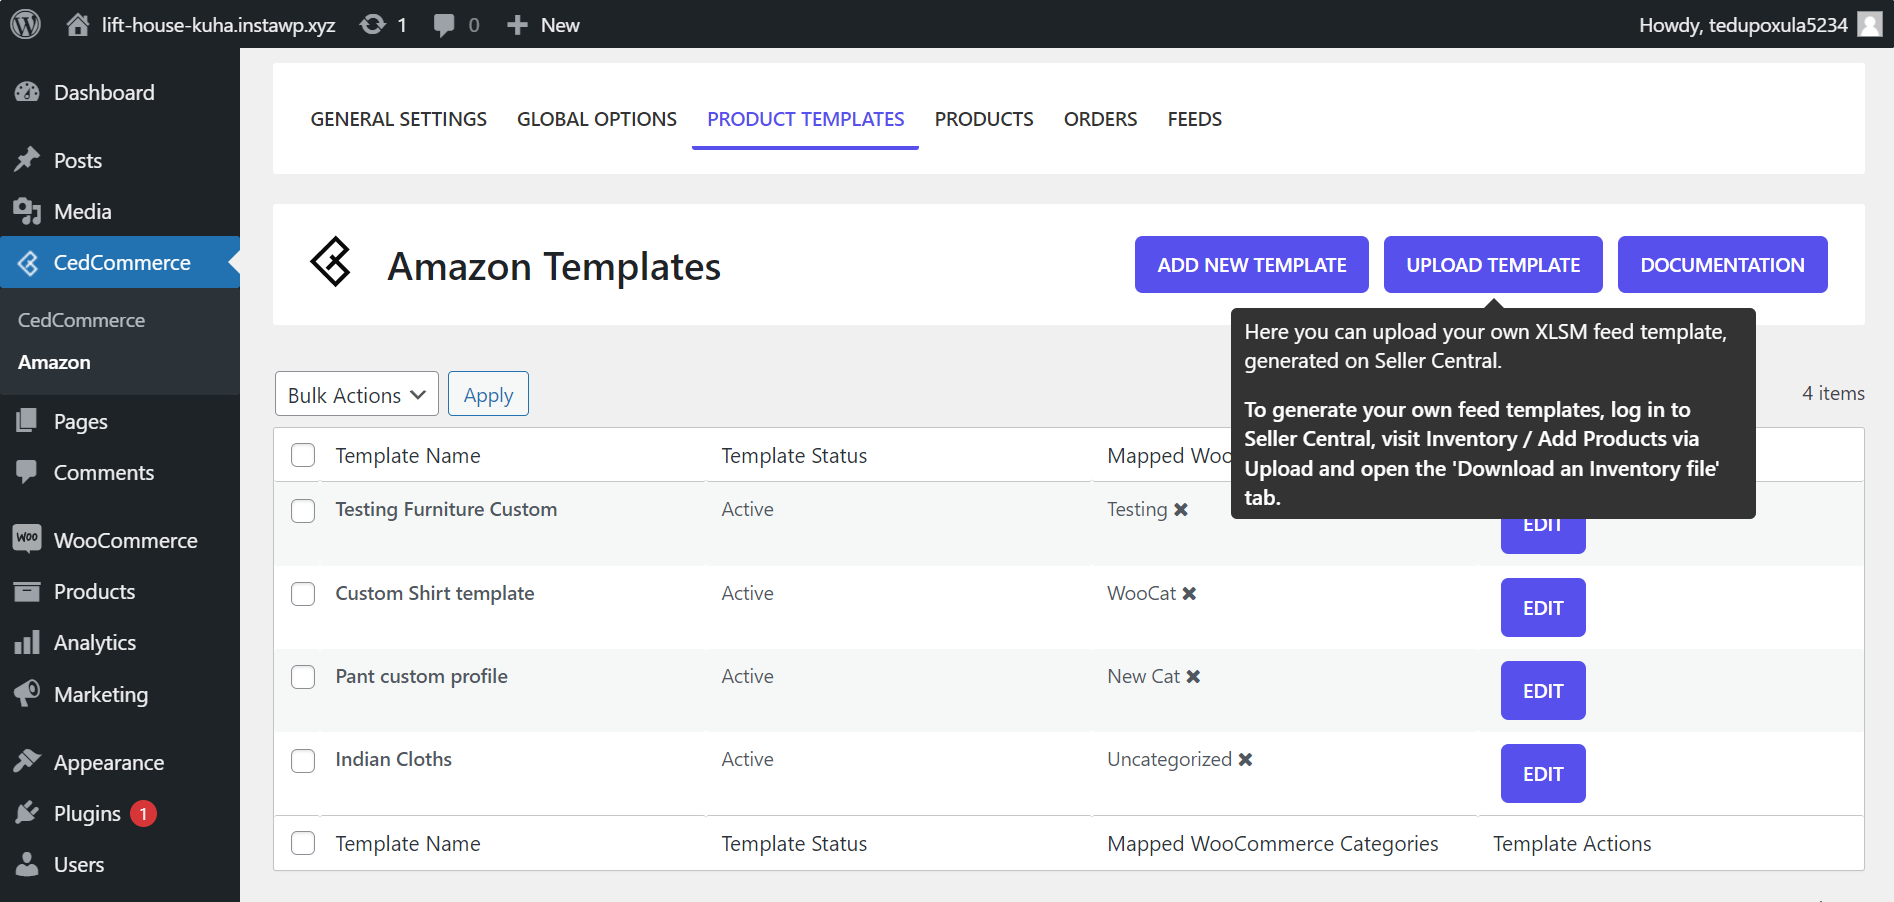
Task: Click the Howdy, tedupoxula5234 account text
Action: point(1743,25)
